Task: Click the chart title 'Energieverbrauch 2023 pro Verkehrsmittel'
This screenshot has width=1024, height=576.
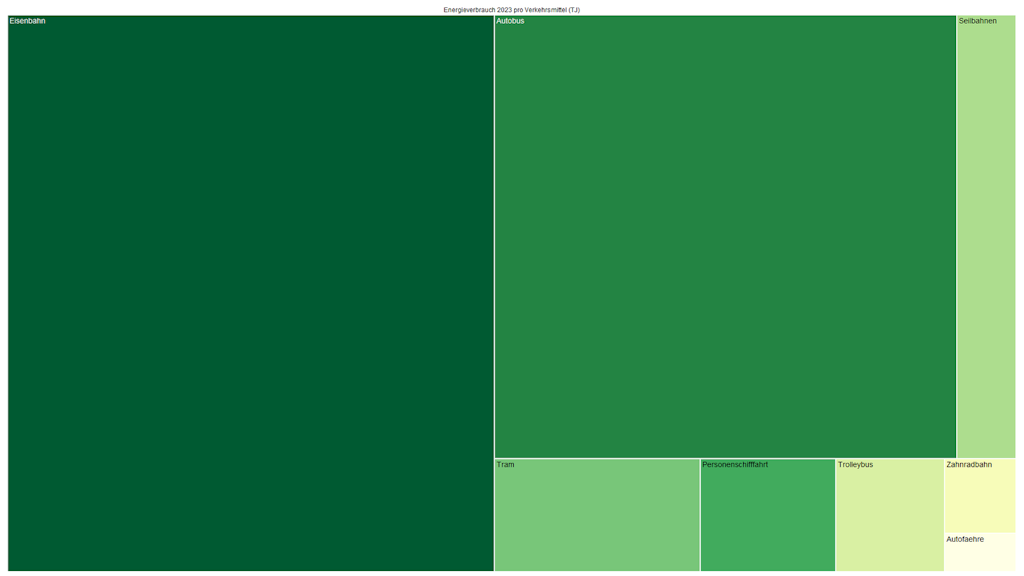Action: (511, 10)
